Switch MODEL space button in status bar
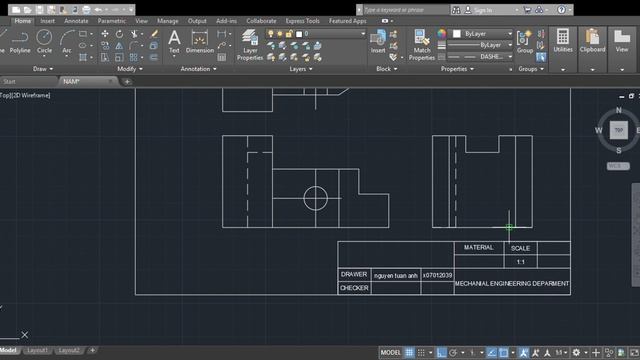 click(391, 352)
